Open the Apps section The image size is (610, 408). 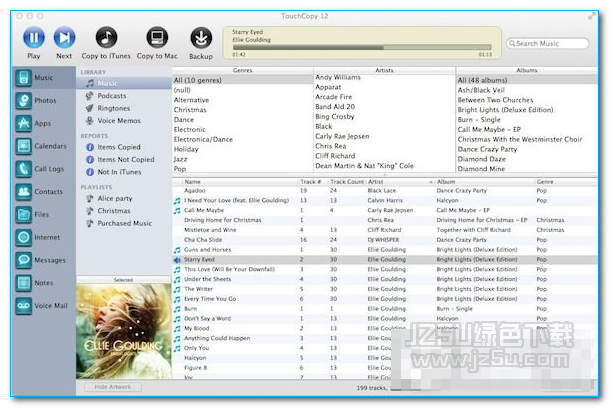coord(44,123)
